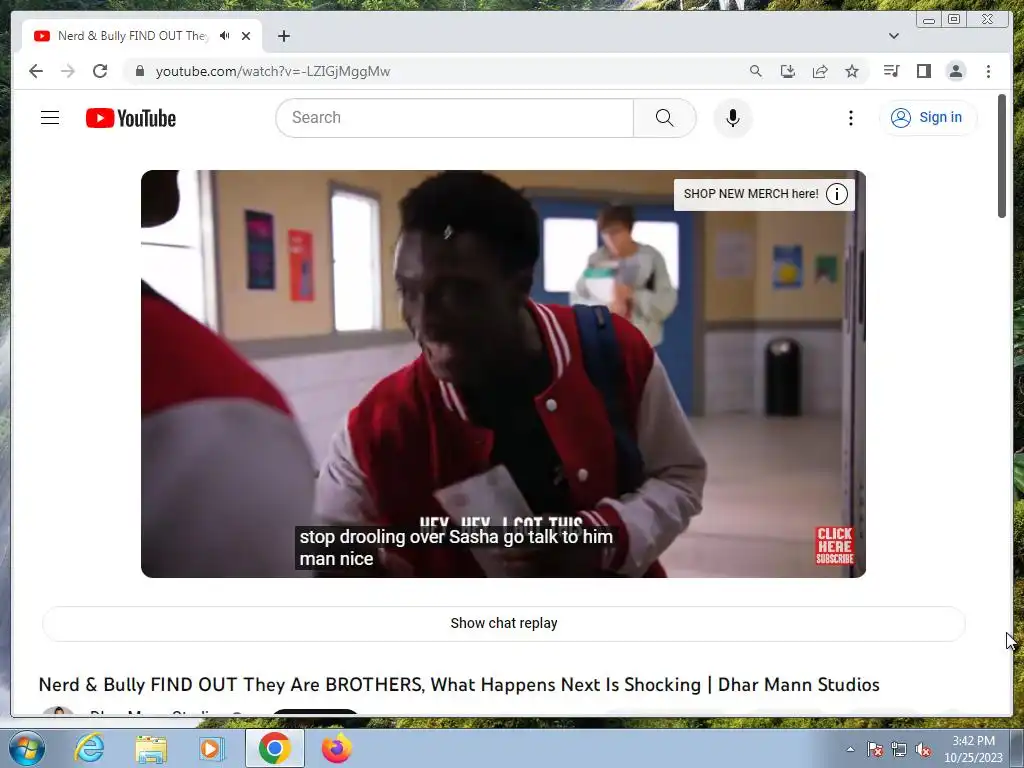
Task: Open YouTube hamburger guide menu
Action: tap(50, 118)
